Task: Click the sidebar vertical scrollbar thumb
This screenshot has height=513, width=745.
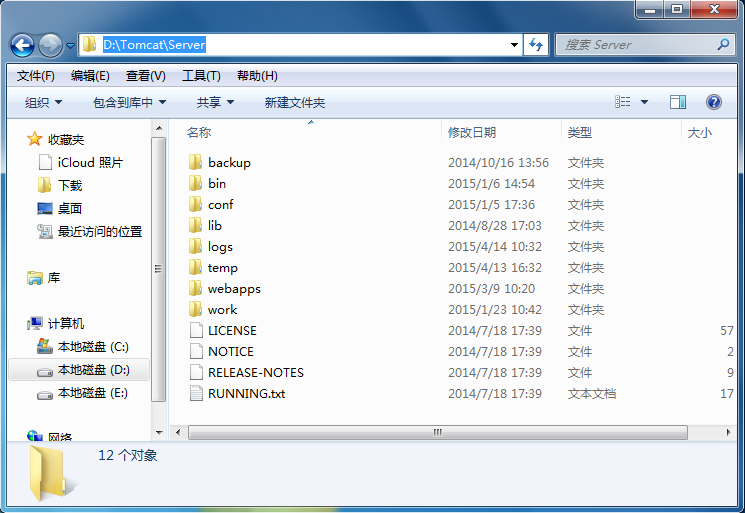Action: click(159, 269)
